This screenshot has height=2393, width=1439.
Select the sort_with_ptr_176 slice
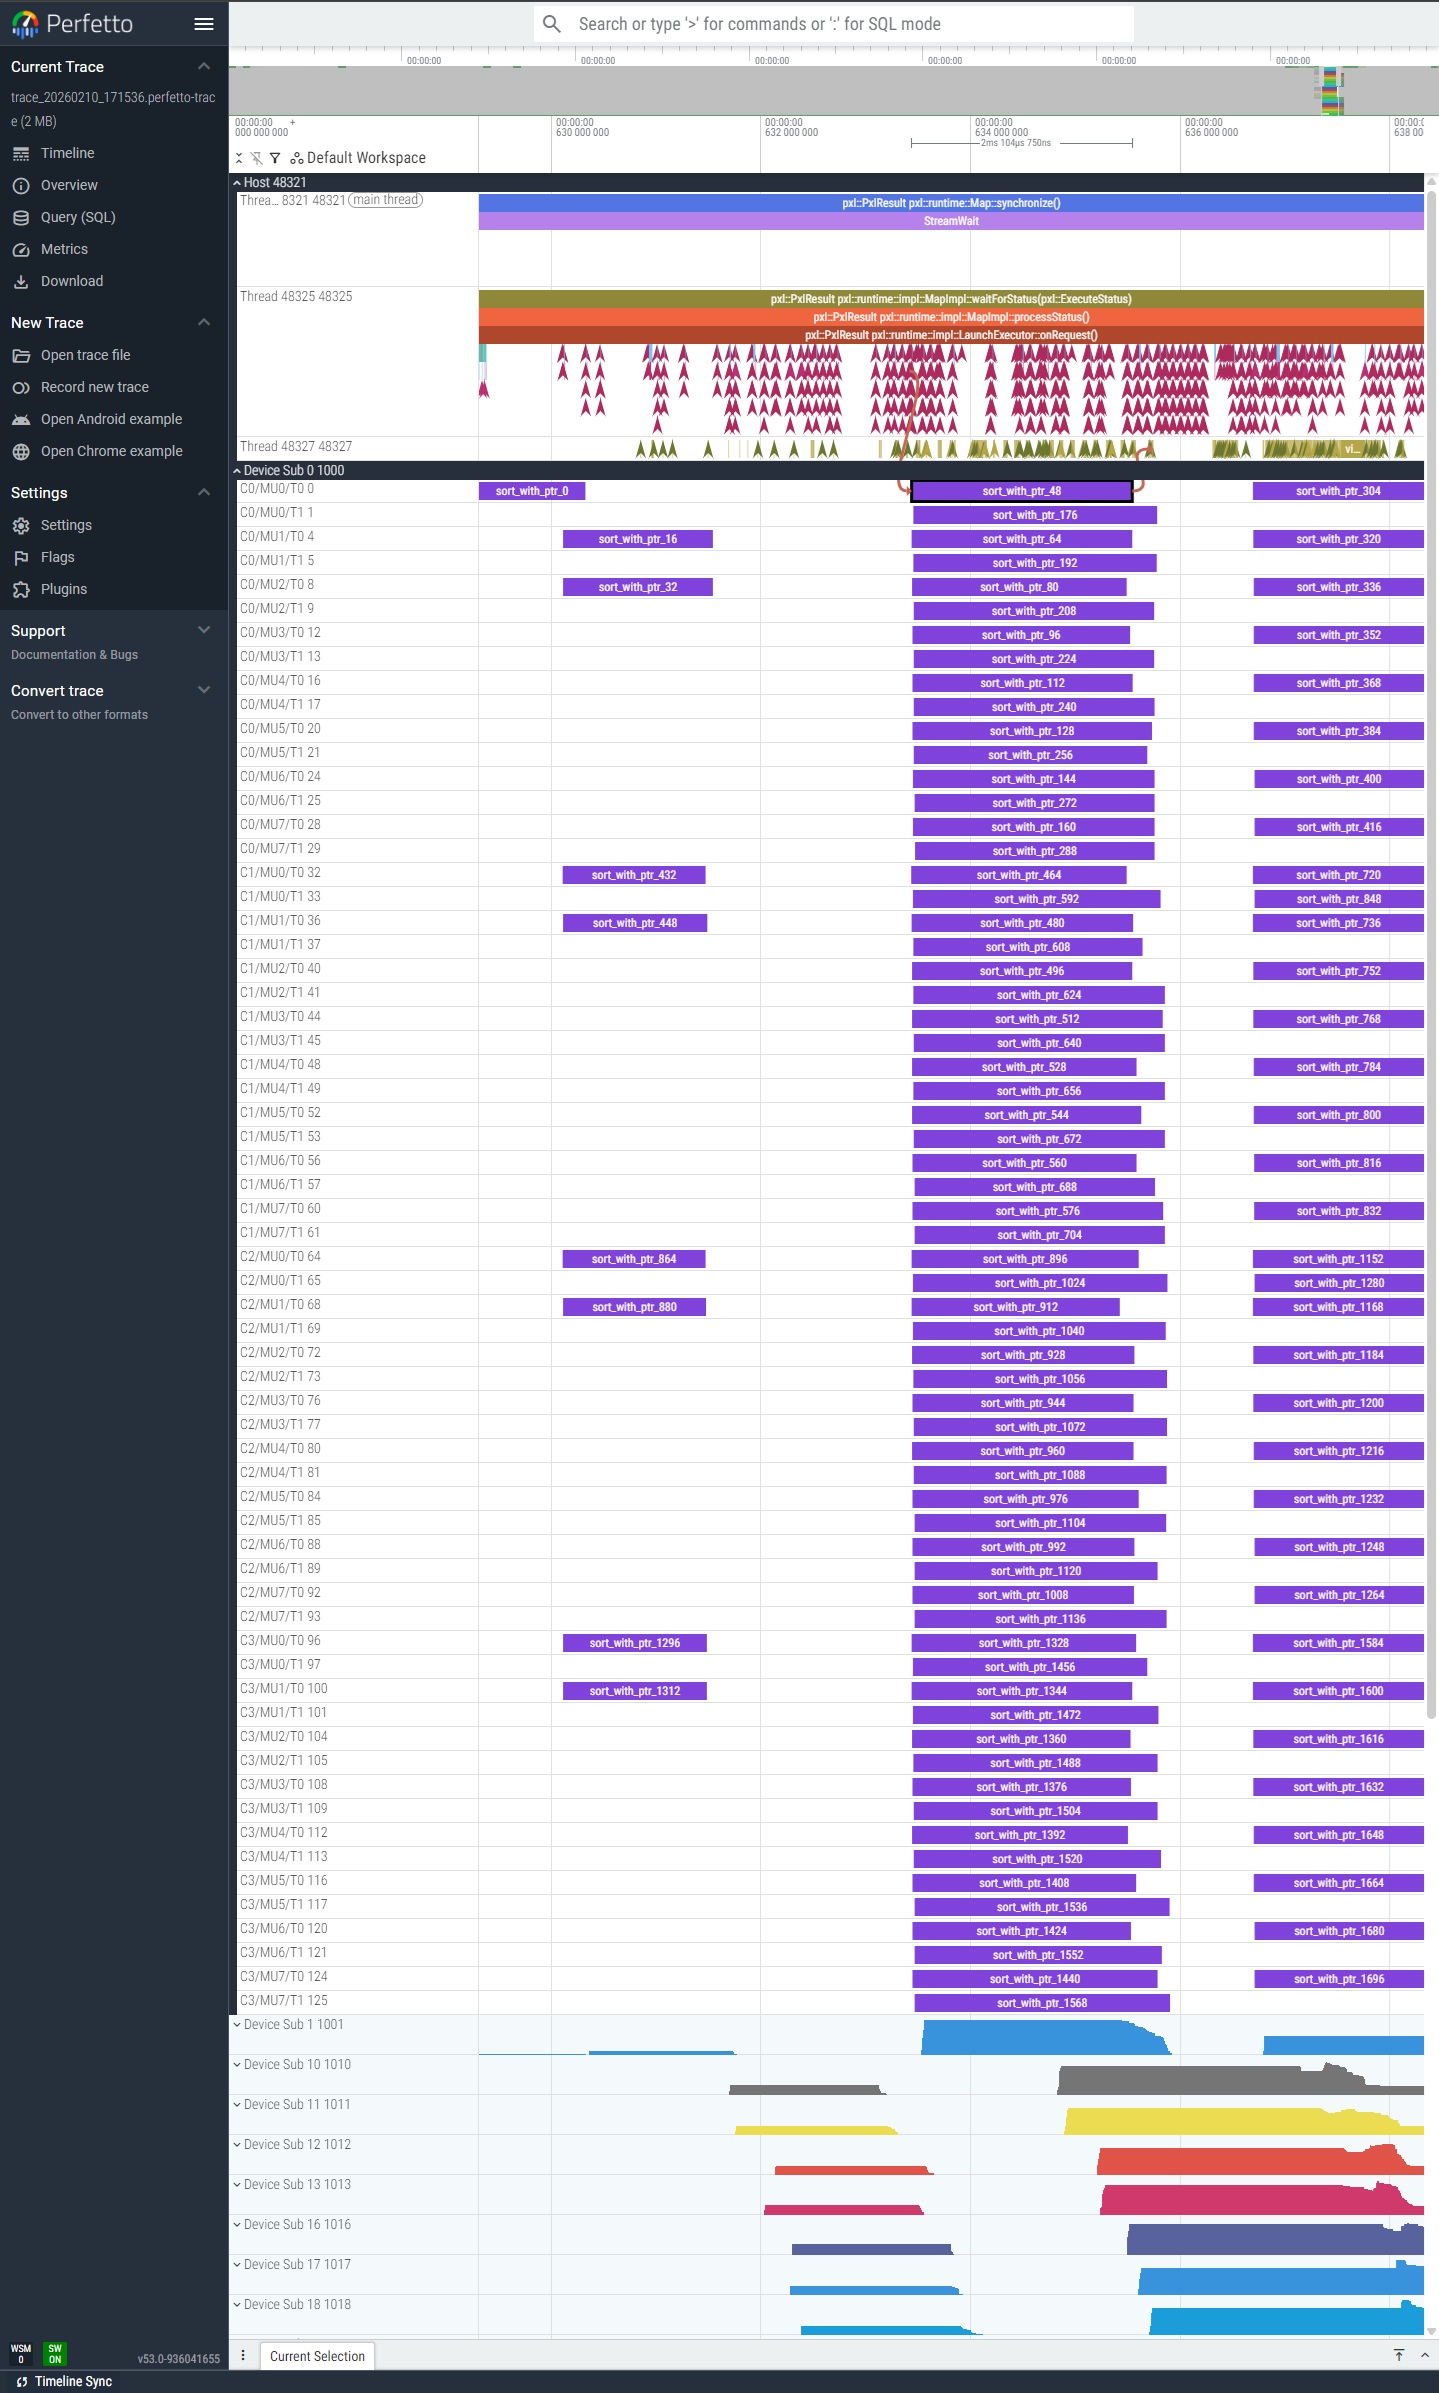(x=1034, y=515)
